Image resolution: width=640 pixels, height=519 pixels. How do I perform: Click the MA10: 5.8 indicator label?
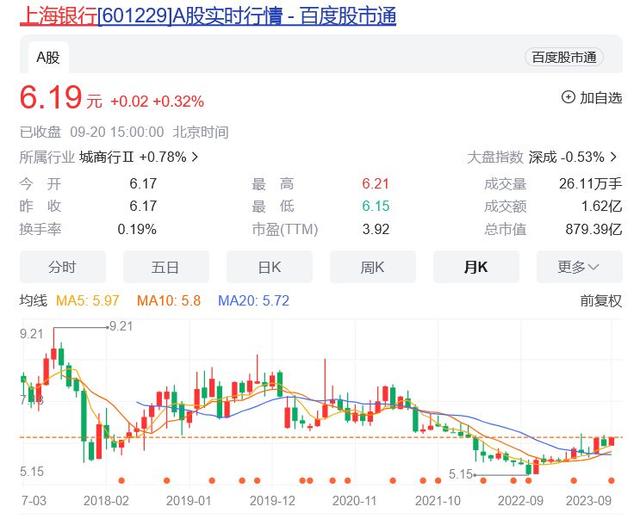point(169,301)
